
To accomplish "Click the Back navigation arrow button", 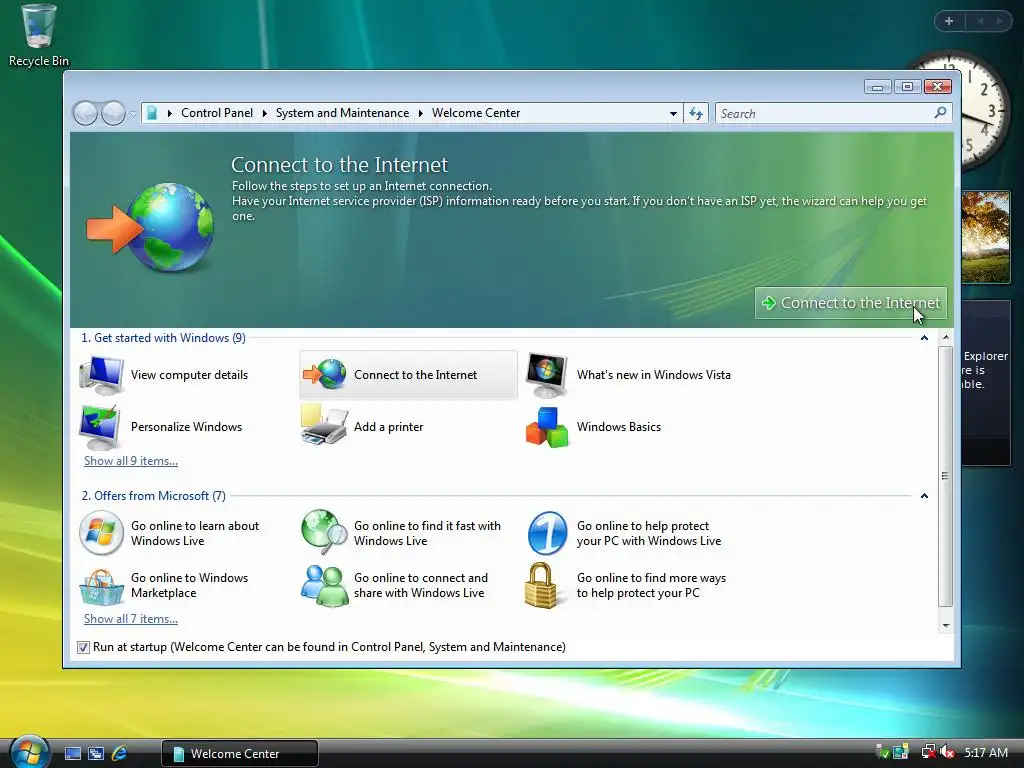I will (85, 114).
